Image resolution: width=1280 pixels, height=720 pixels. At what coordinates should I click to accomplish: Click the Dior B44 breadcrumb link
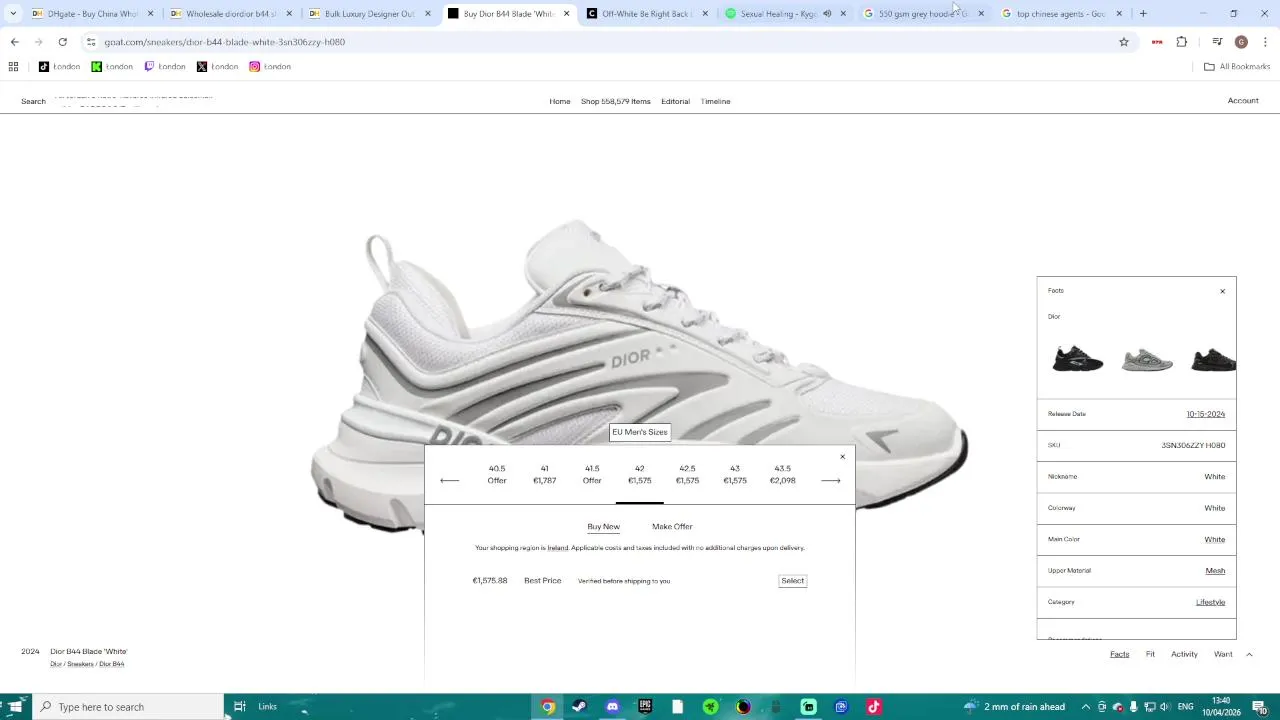[x=112, y=664]
